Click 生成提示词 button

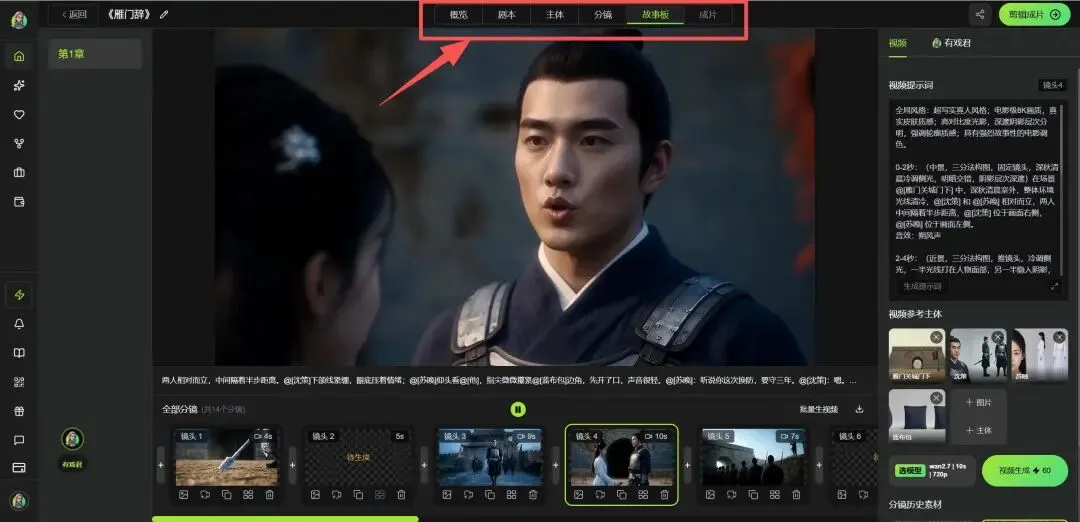coord(922,286)
